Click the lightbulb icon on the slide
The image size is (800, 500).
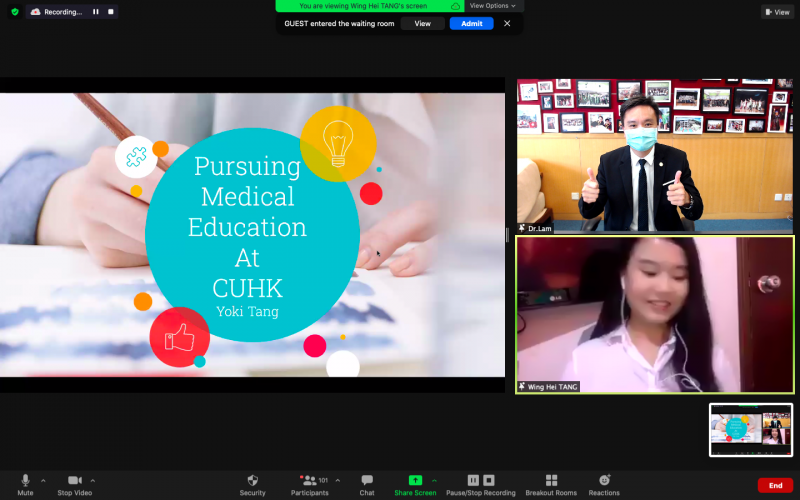point(338,143)
